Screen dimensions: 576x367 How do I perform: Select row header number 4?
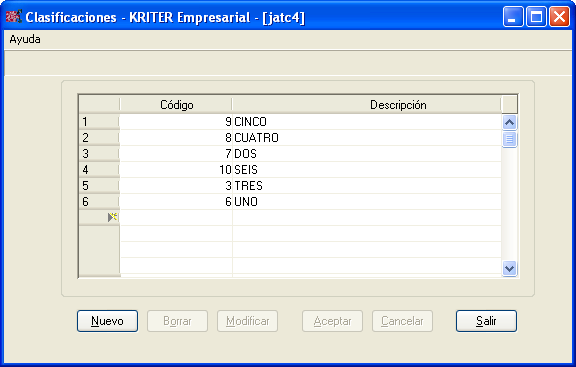[99, 170]
